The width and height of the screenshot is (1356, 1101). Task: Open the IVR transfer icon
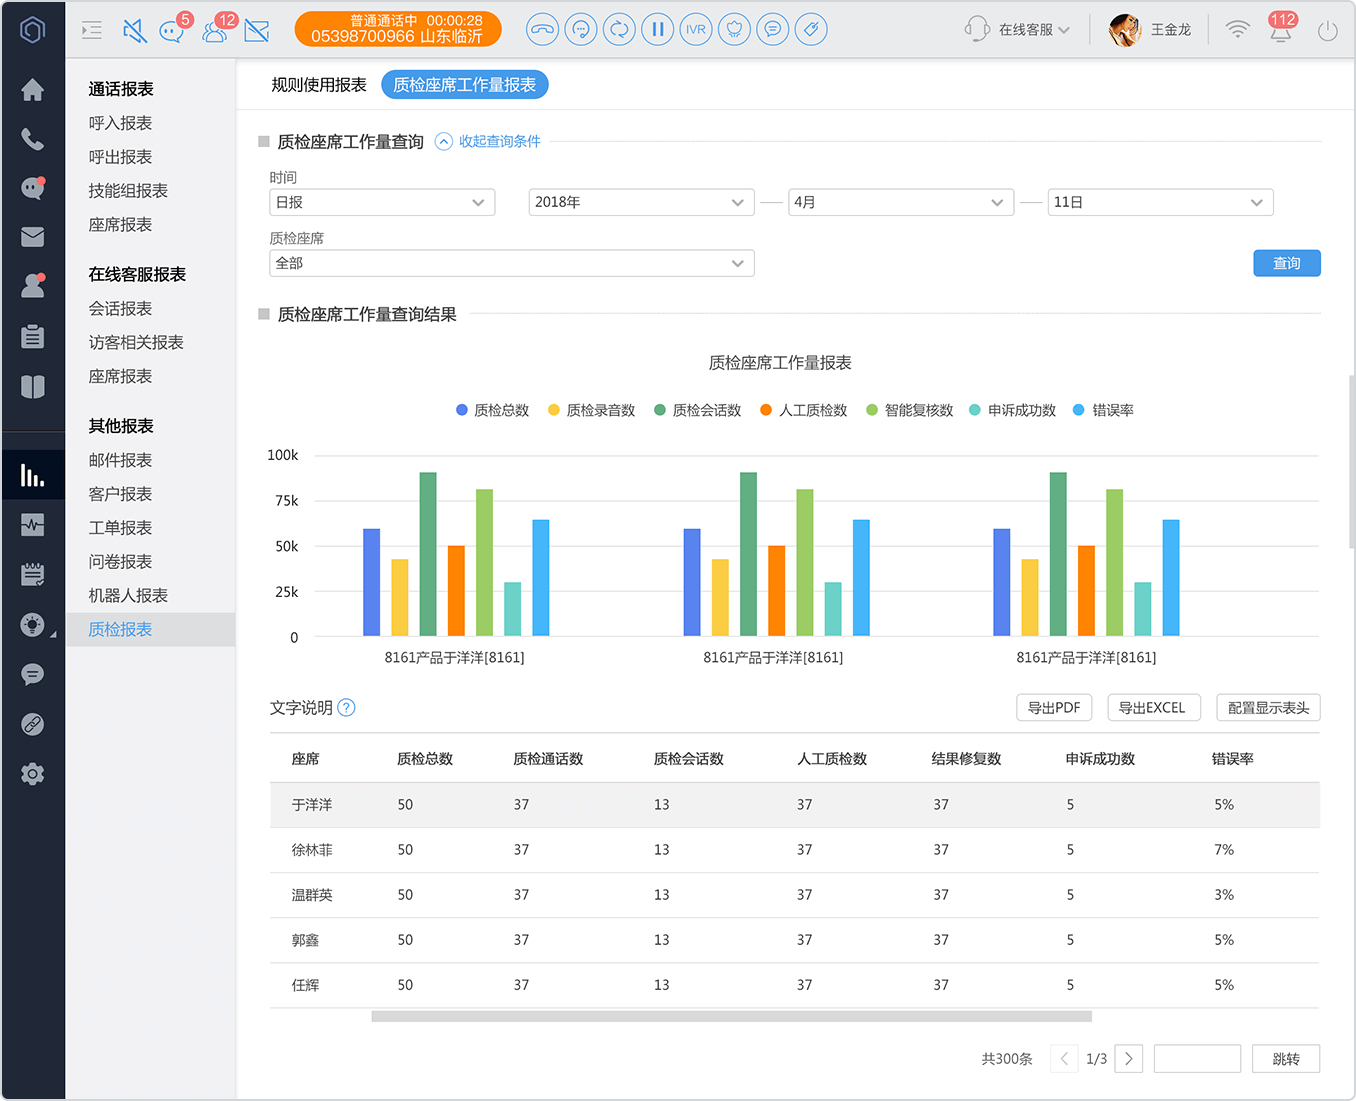696,29
